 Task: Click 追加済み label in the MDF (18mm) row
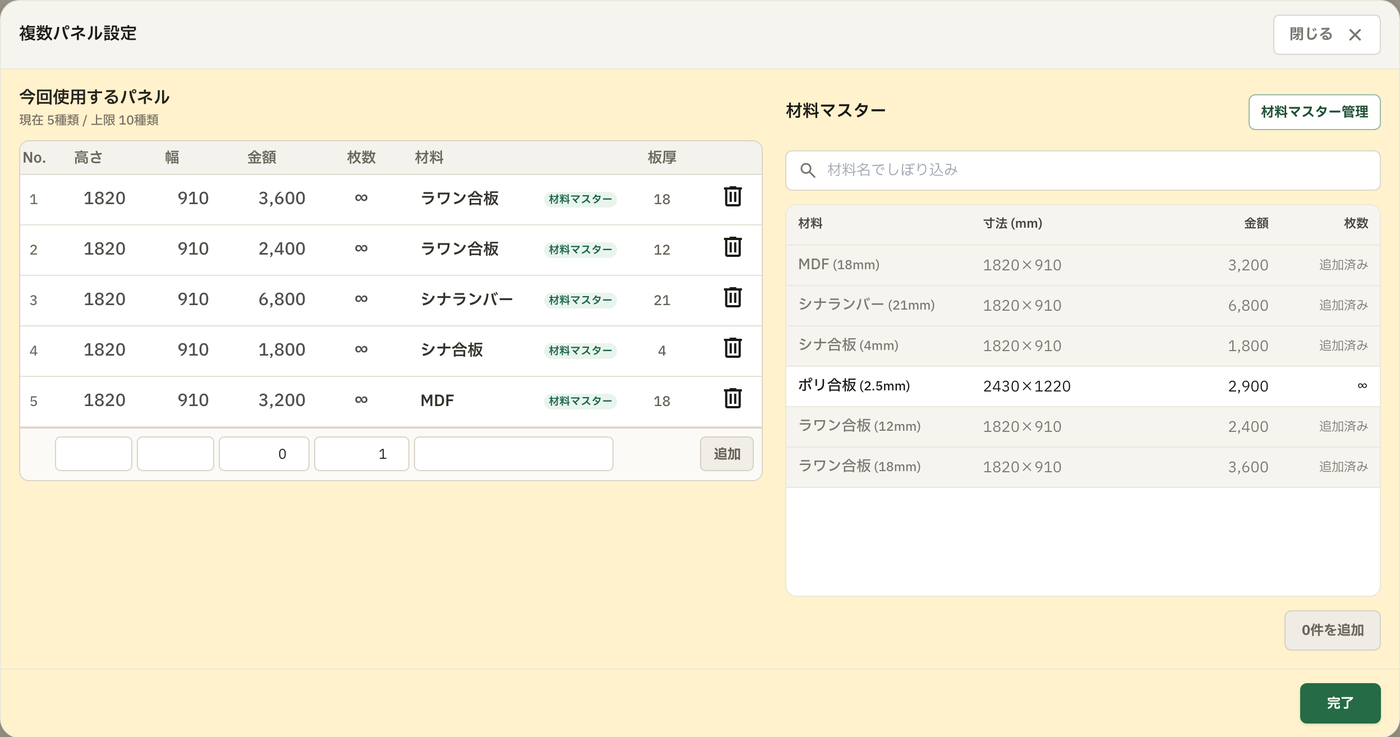point(1343,265)
